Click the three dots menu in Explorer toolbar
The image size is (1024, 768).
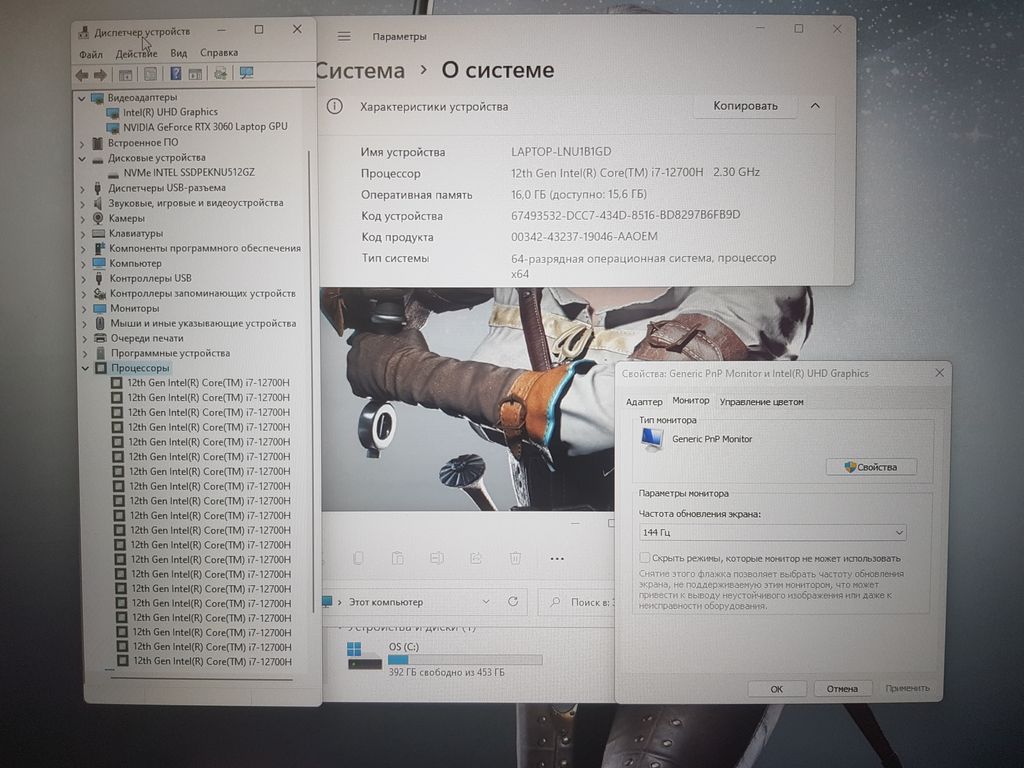pyautogui.click(x=557, y=558)
